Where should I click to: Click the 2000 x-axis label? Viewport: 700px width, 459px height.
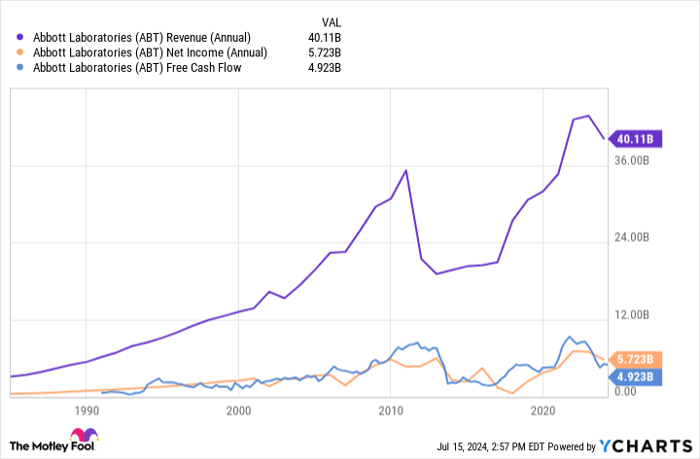[238, 411]
